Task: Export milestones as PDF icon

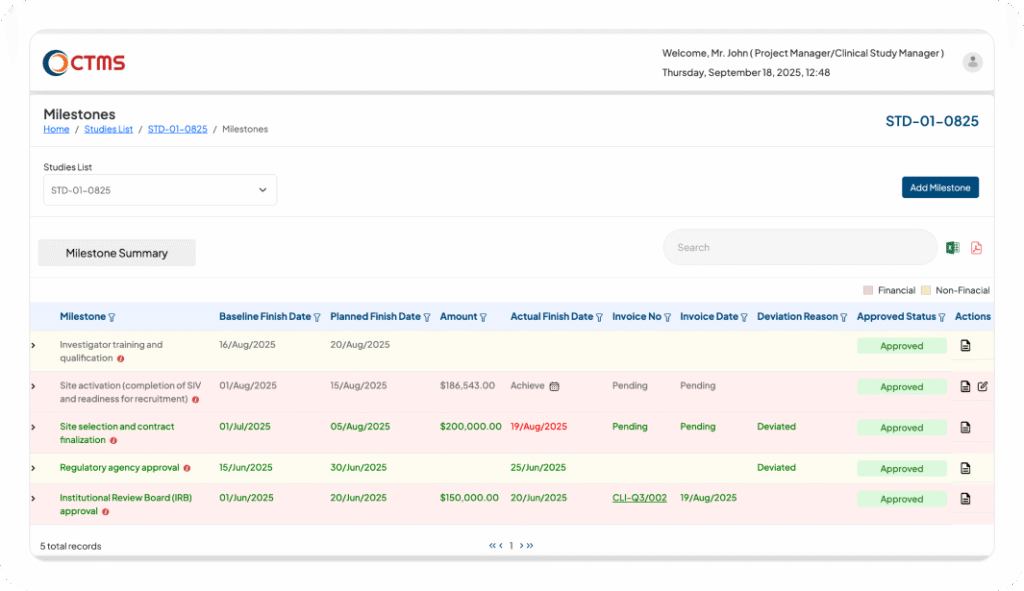Action: tap(976, 248)
